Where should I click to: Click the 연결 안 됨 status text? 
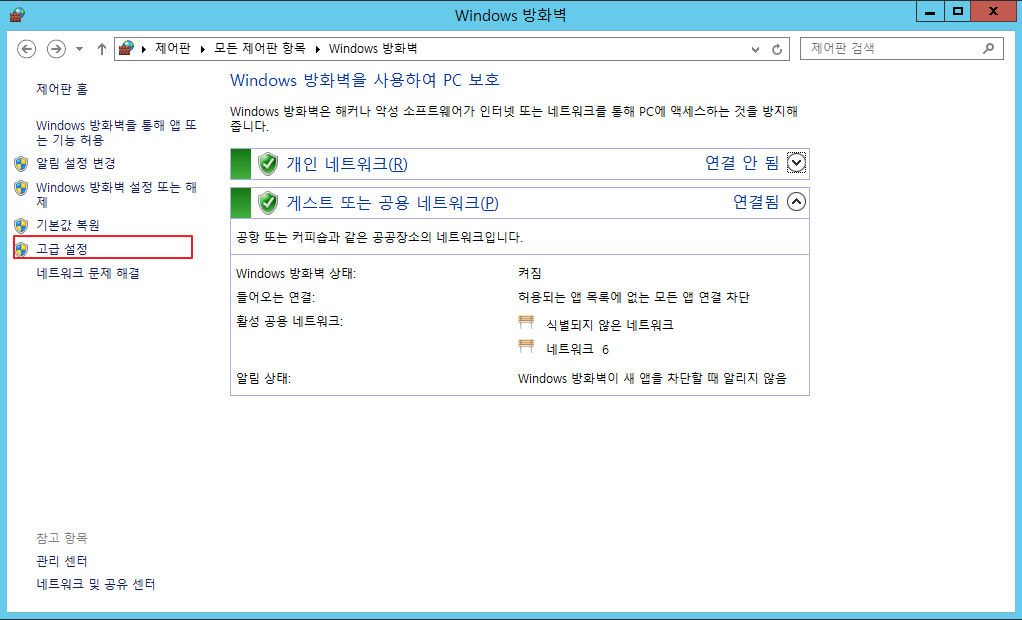[x=742, y=163]
